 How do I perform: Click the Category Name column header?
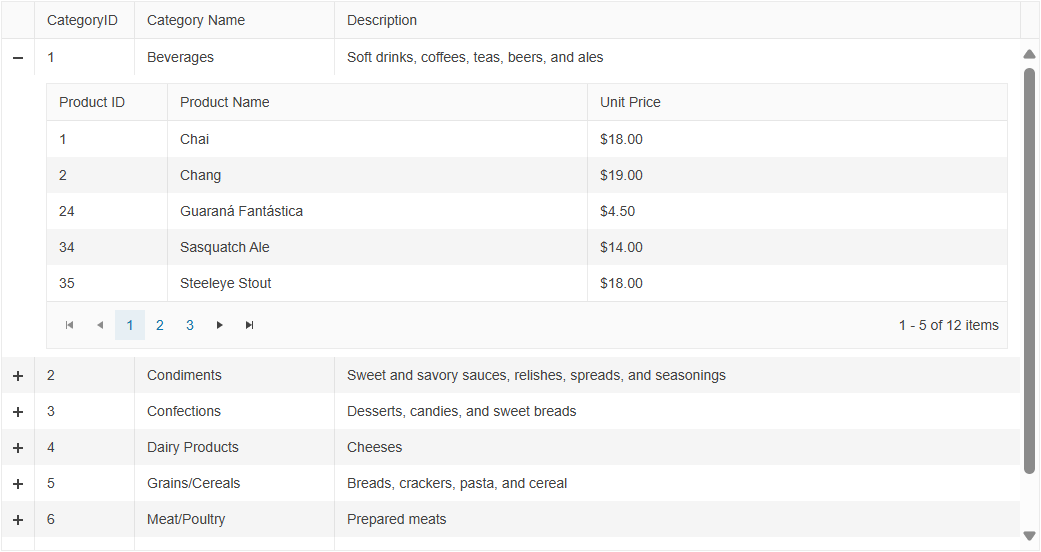[x=196, y=20]
